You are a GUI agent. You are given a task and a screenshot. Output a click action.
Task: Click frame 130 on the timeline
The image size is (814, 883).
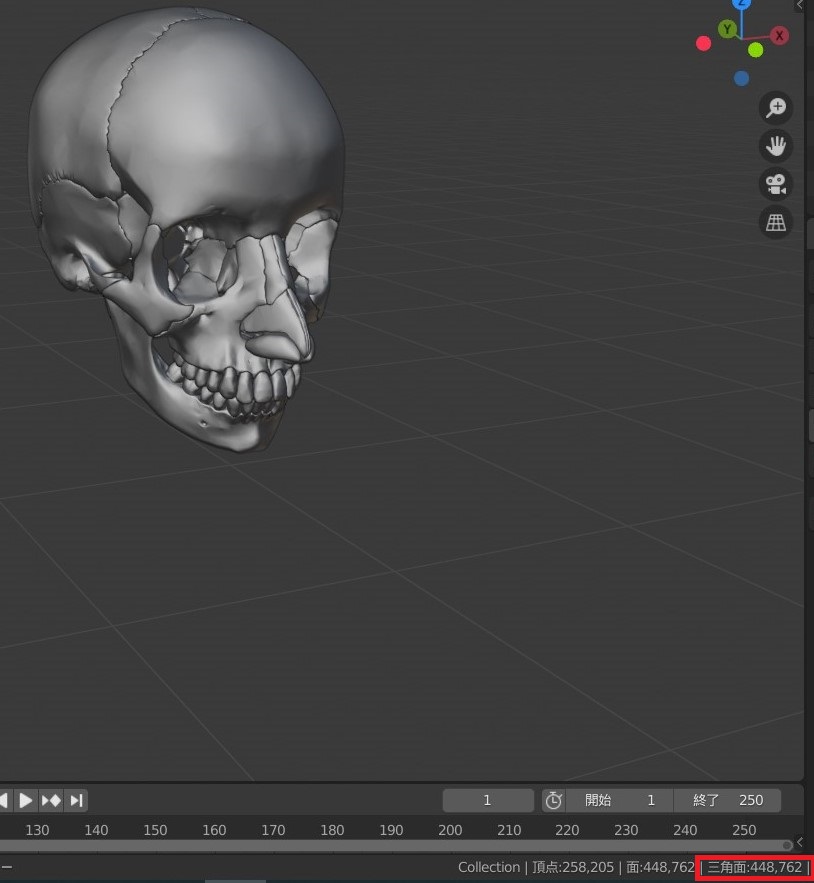(37, 830)
